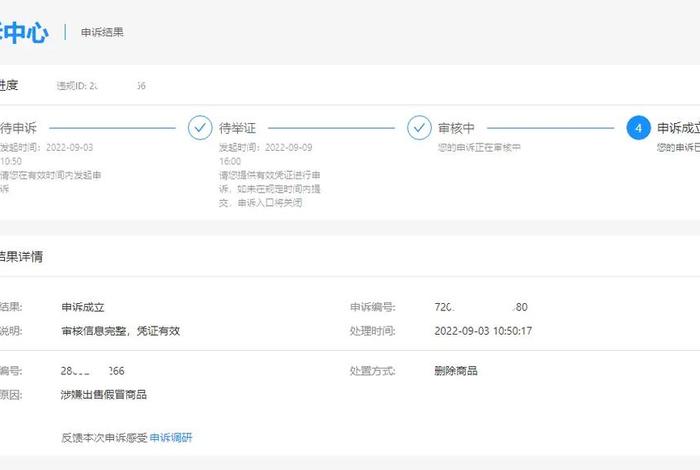Screen dimensions: 700x470
Task: Click 您的申诉正在审核中 status text
Action: coord(478,148)
